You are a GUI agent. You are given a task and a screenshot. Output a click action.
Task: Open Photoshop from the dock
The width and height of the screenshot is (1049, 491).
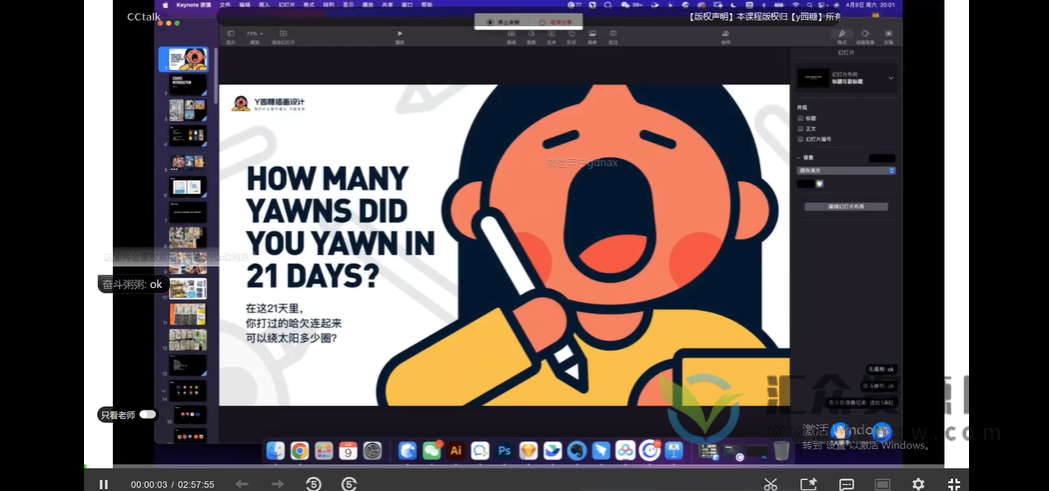[x=505, y=451]
